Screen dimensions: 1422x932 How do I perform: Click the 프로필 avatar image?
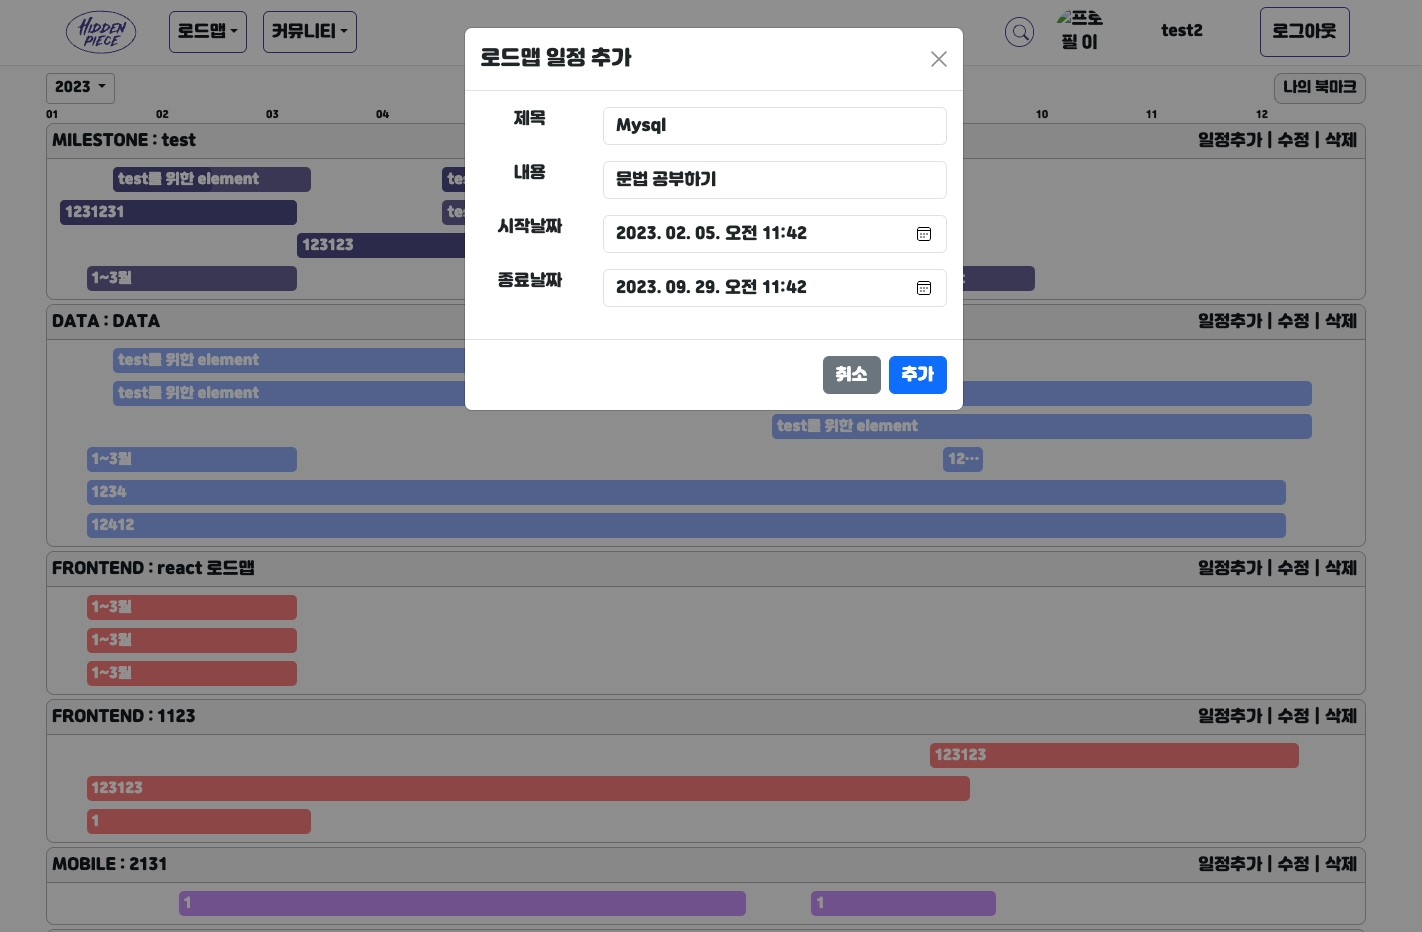point(1080,31)
